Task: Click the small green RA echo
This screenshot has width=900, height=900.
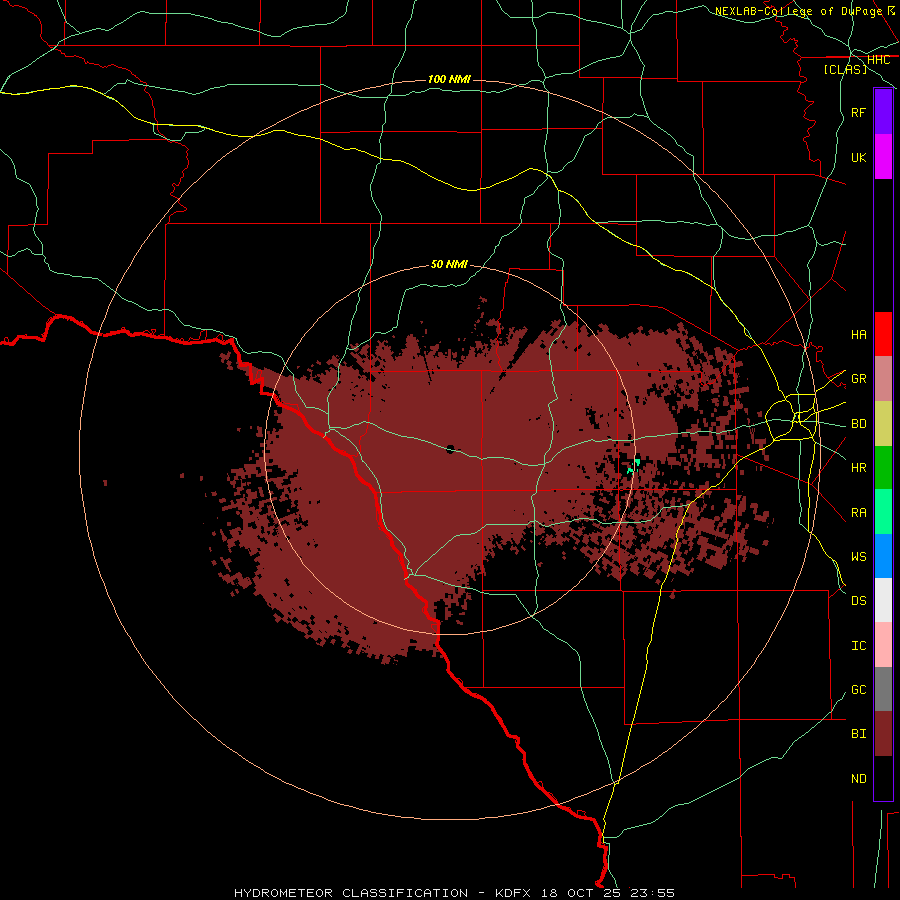Action: click(634, 465)
